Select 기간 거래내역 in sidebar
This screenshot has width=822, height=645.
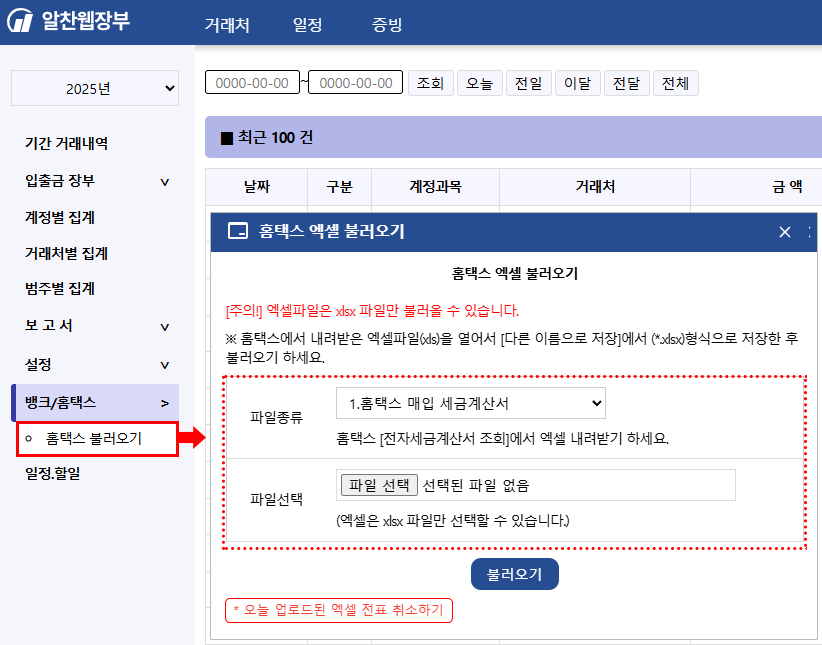coord(67,143)
